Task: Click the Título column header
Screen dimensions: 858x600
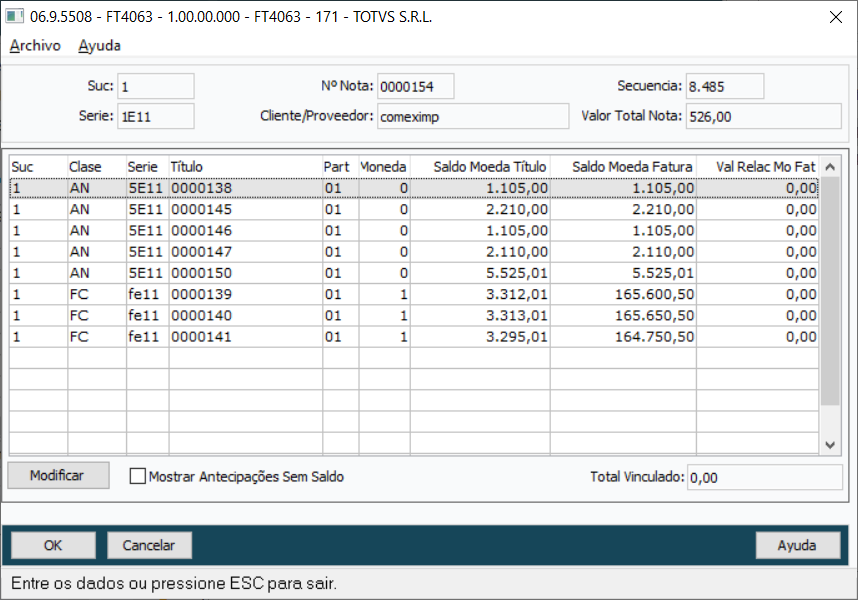Action: (246, 167)
